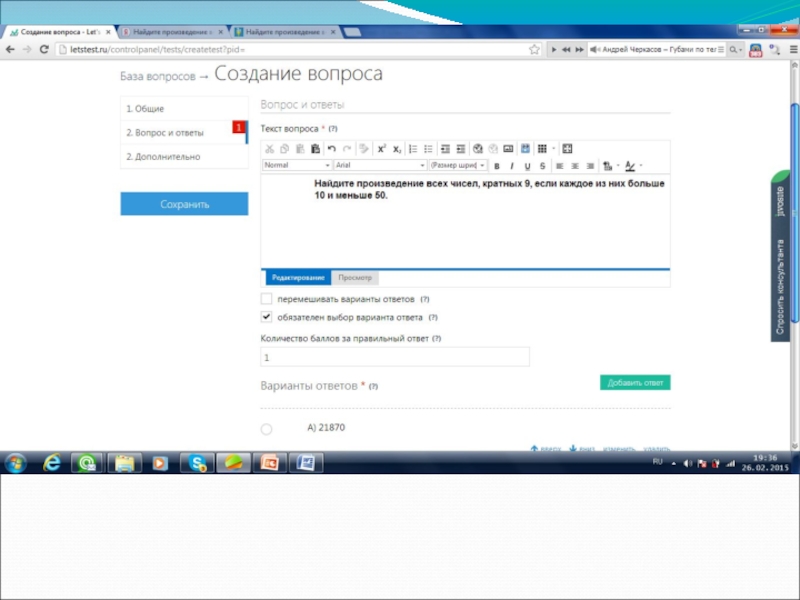Screen dimensions: 800x600
Task: Center align the text
Action: (x=575, y=166)
